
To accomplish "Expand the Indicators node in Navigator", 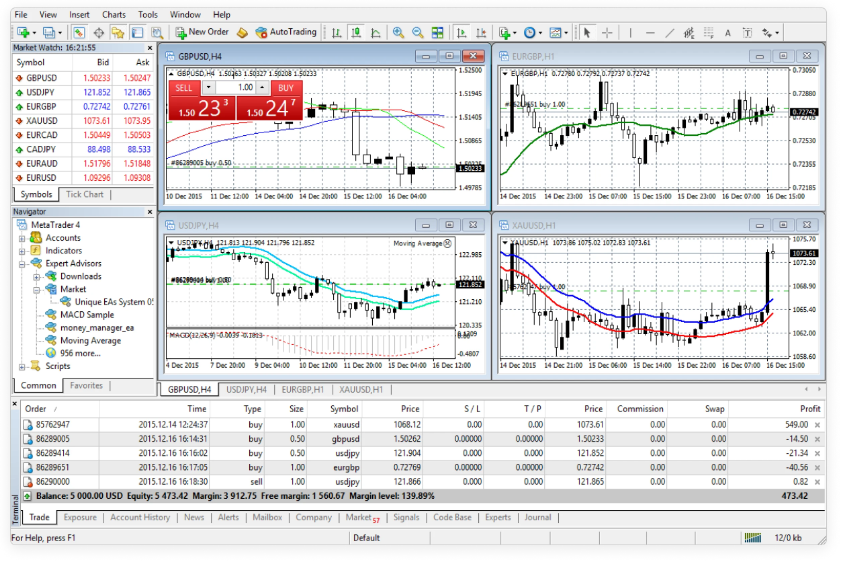I will coord(22,251).
